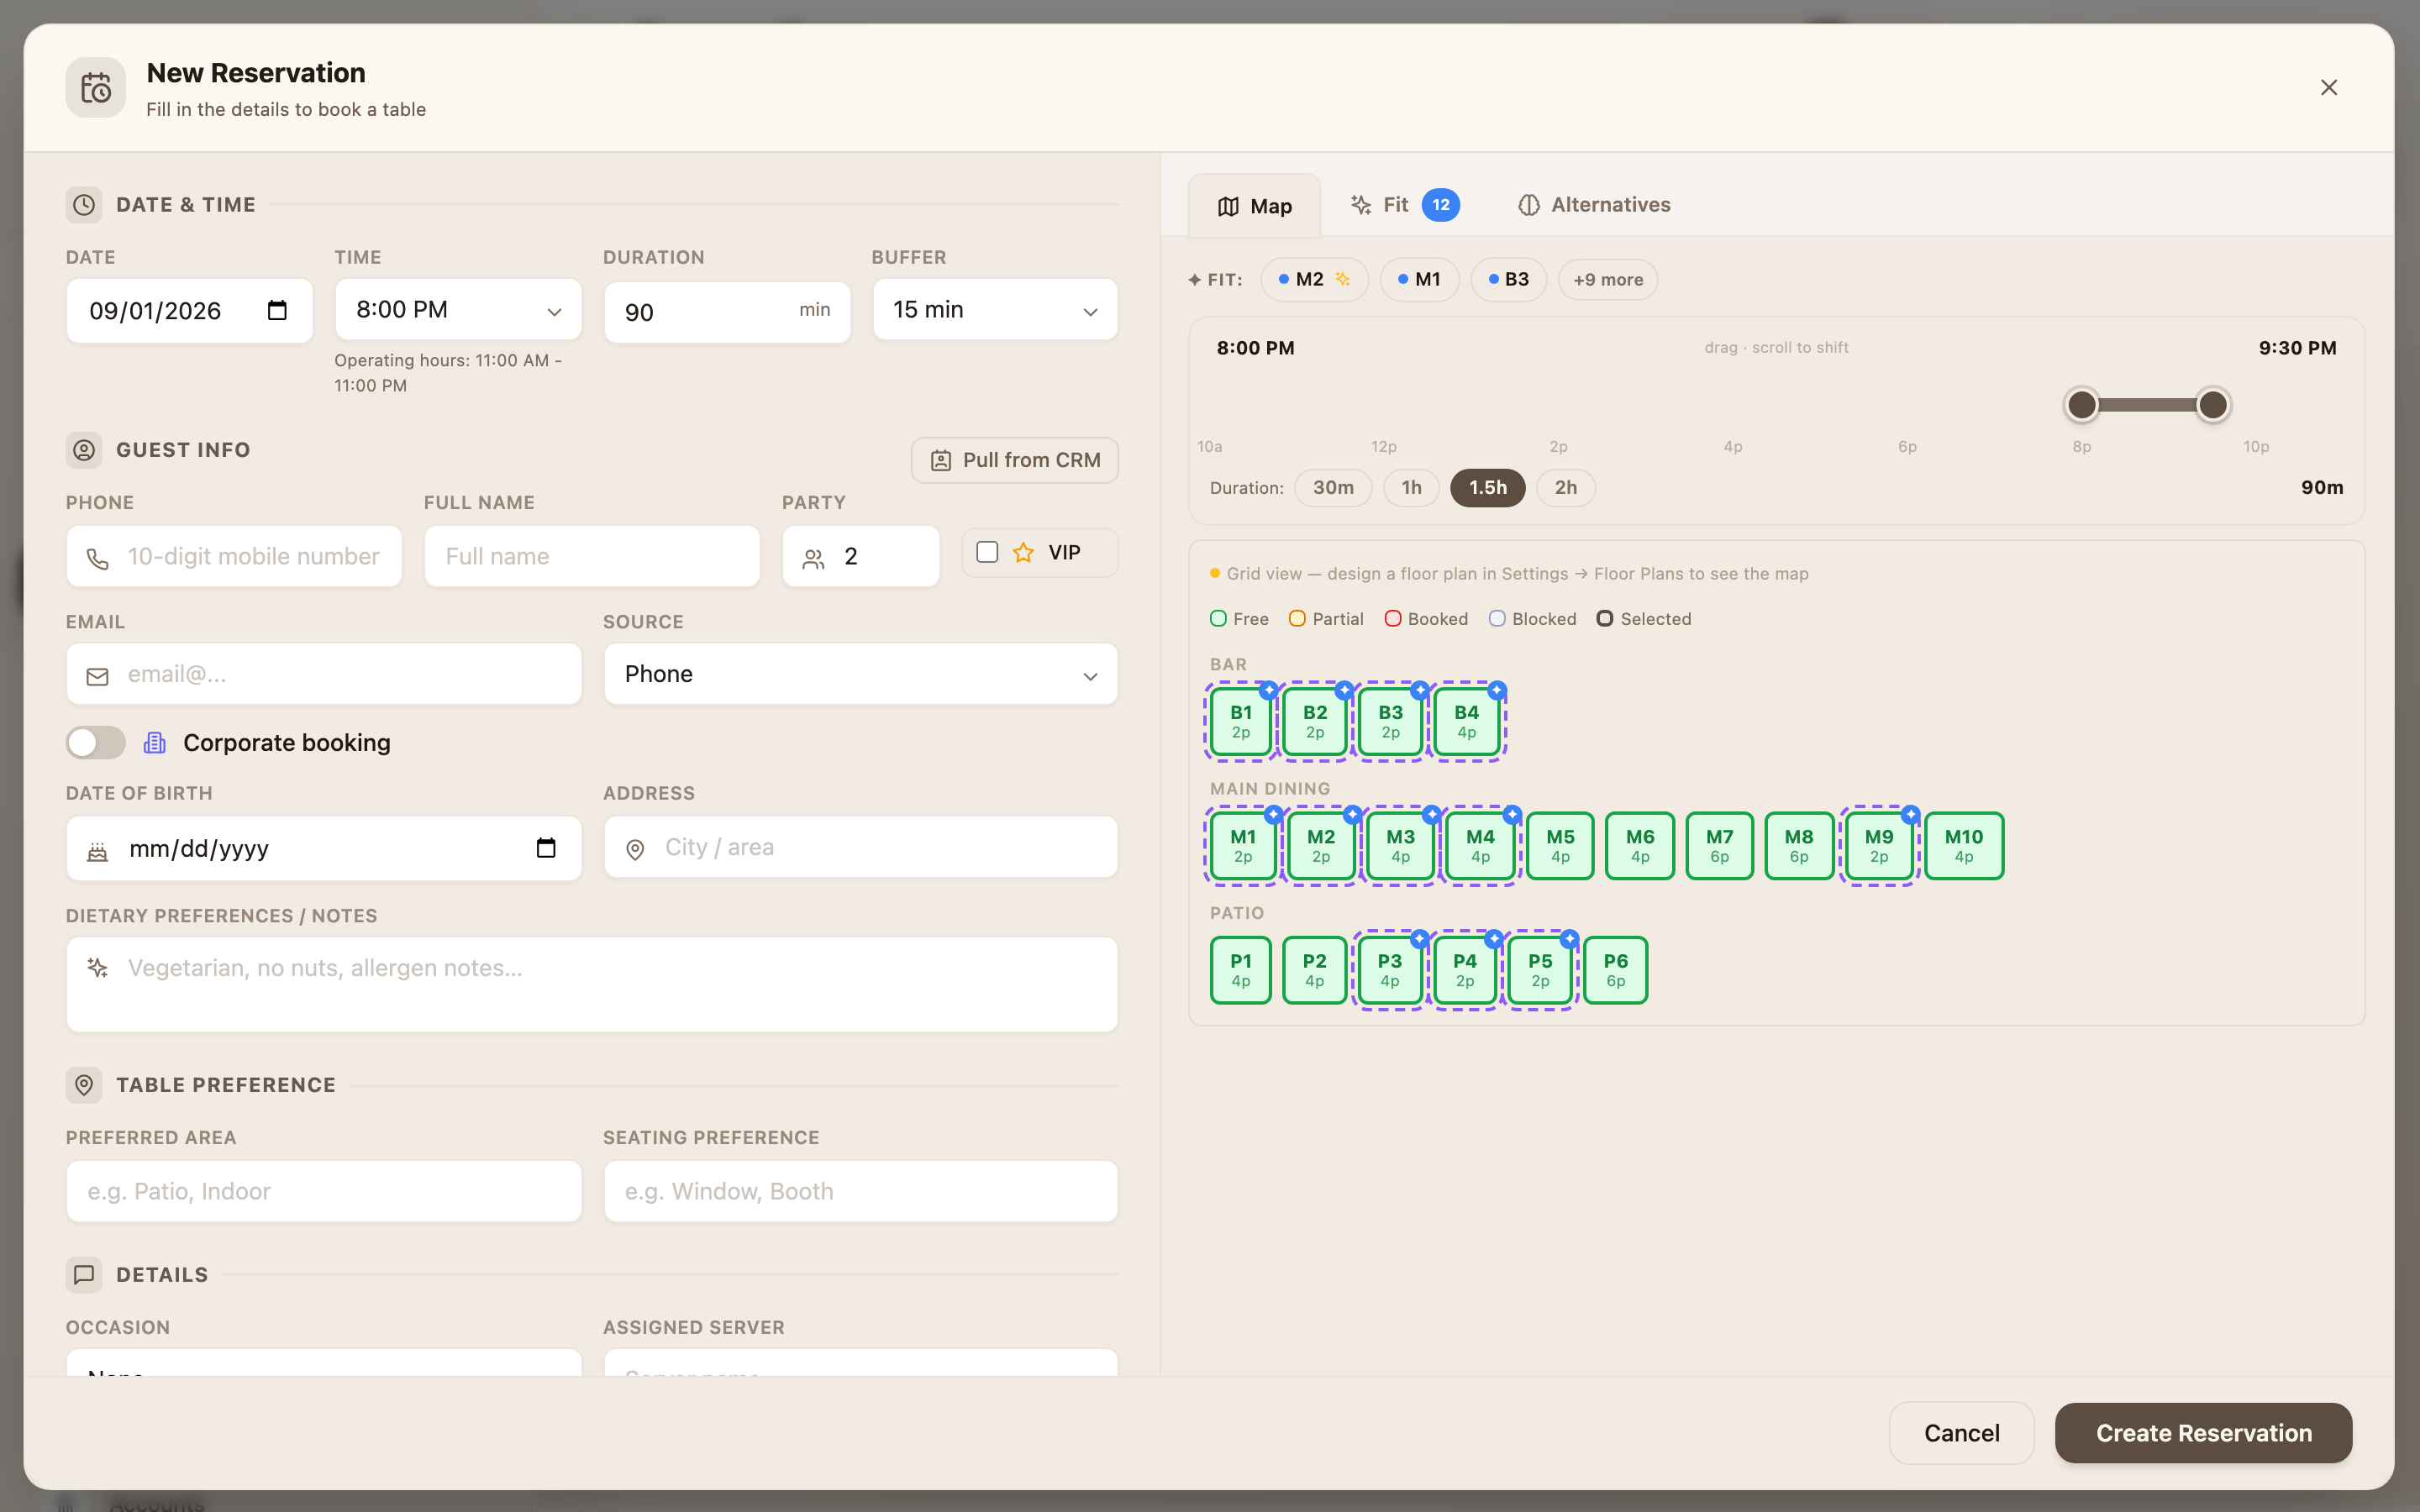The width and height of the screenshot is (2420, 1512).
Task: Click the sparkle badge on table M9
Action: pyautogui.click(x=1910, y=815)
